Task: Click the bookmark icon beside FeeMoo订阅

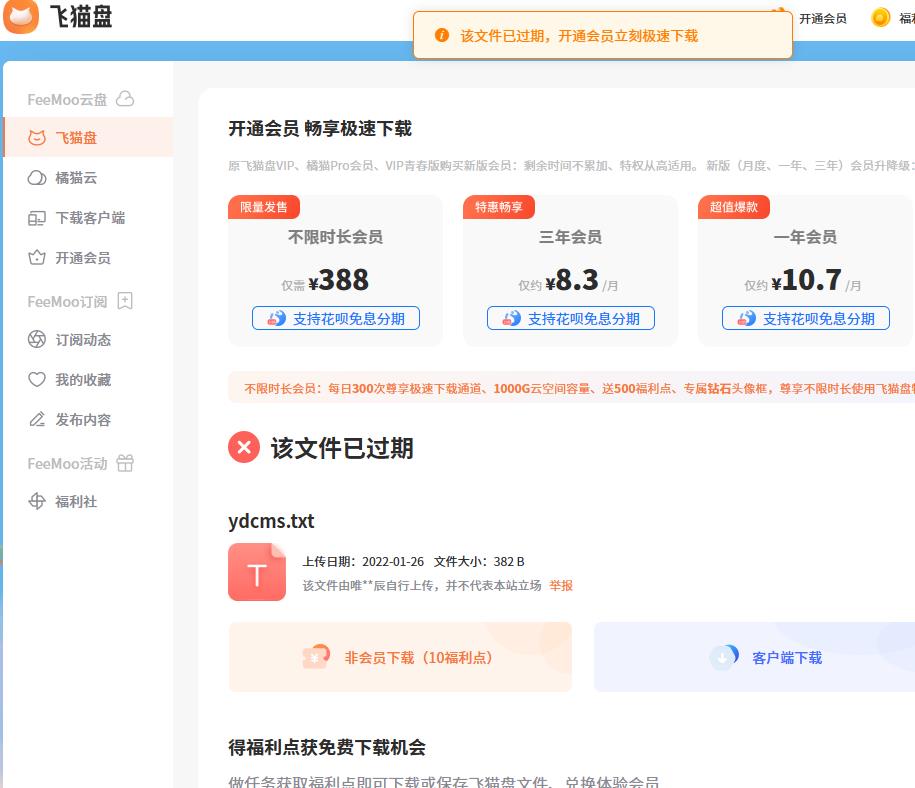Action: pyautogui.click(x=125, y=301)
